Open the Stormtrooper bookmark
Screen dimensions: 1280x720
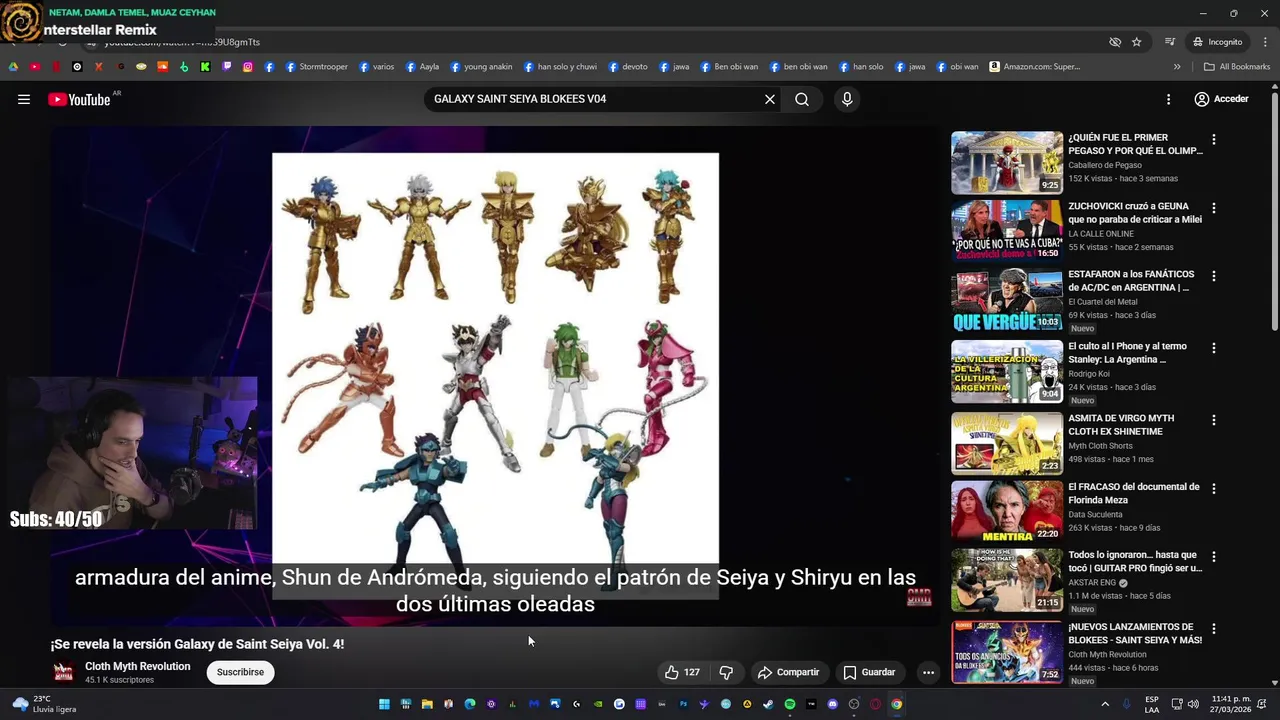[x=316, y=67]
